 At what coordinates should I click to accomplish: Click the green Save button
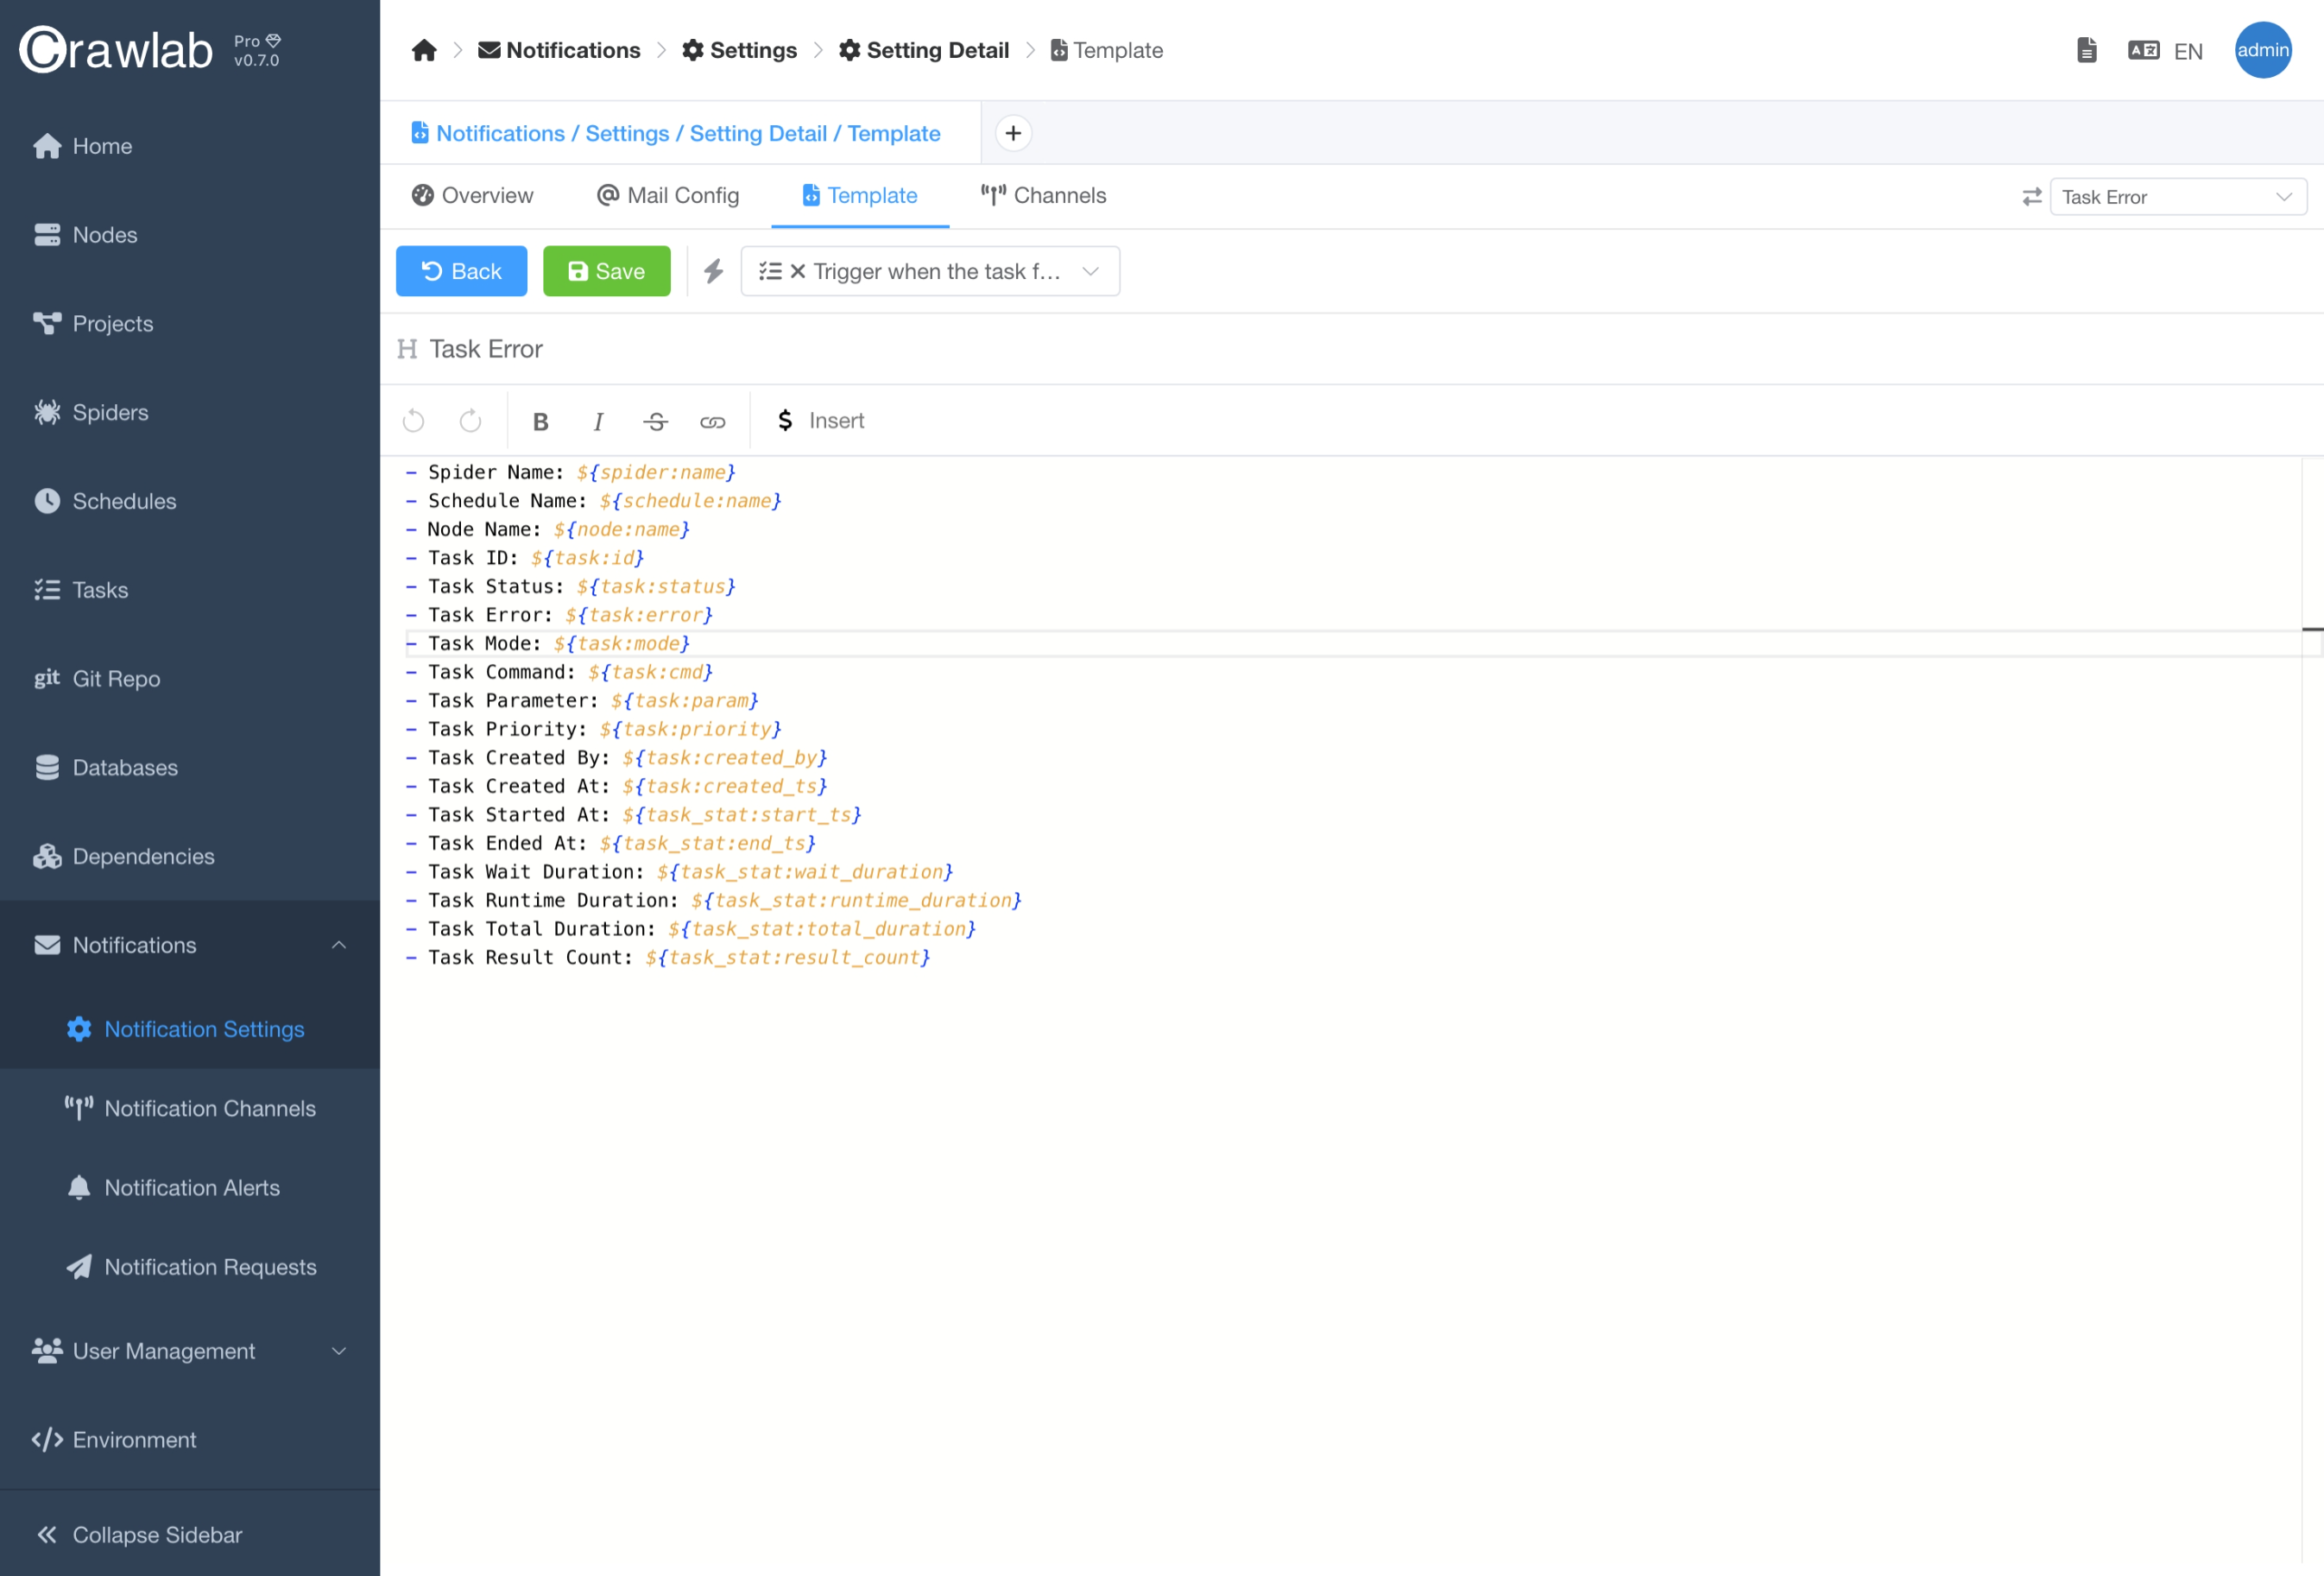(x=606, y=271)
